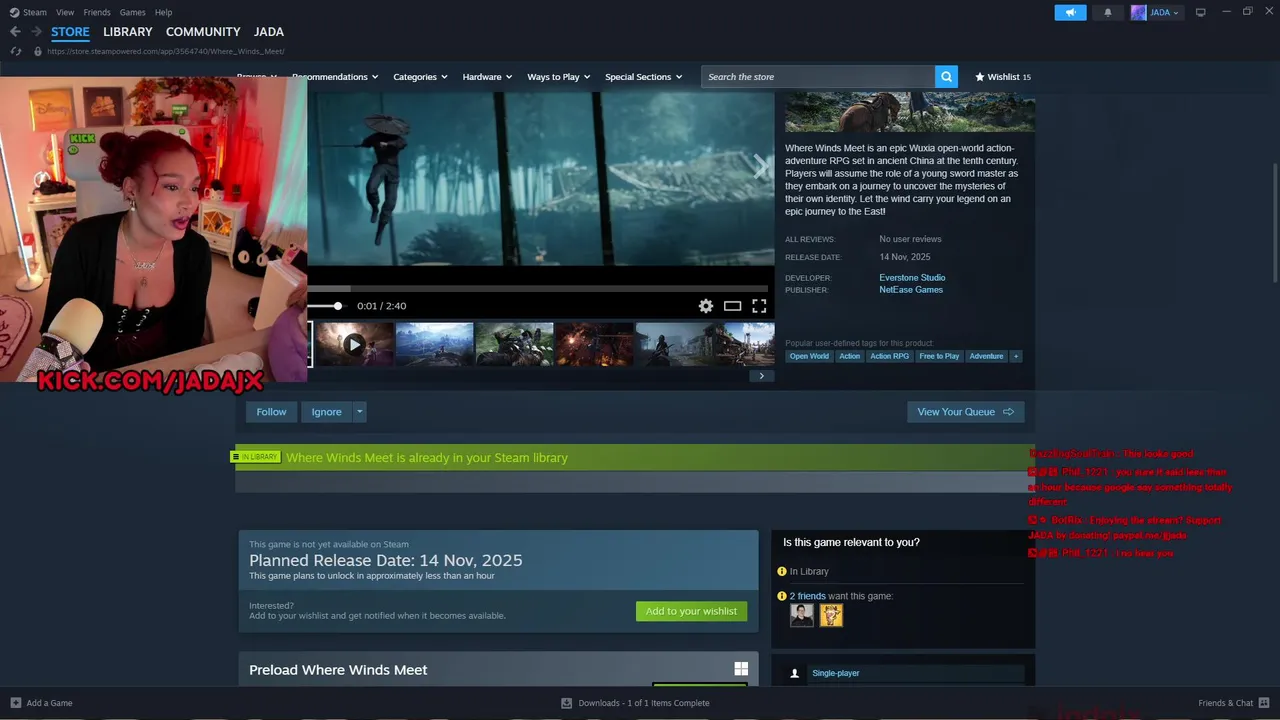Select the horseback rider screenshot thumbnail
Image resolution: width=1280 pixels, height=720 pixels.
514,344
